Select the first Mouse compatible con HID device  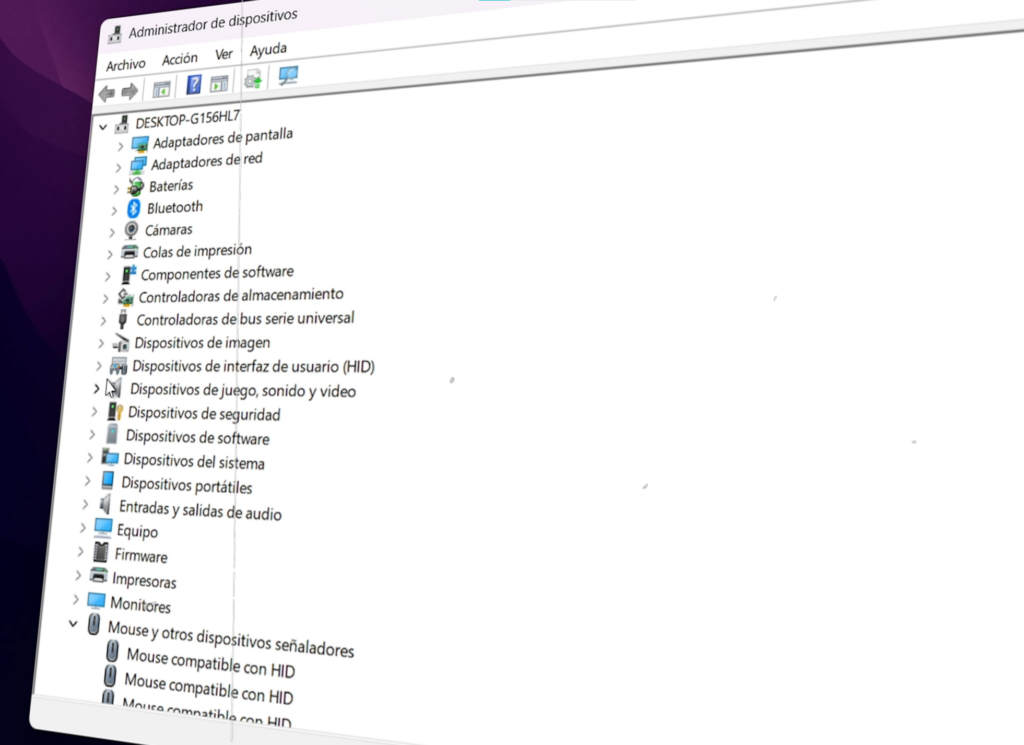[210, 662]
